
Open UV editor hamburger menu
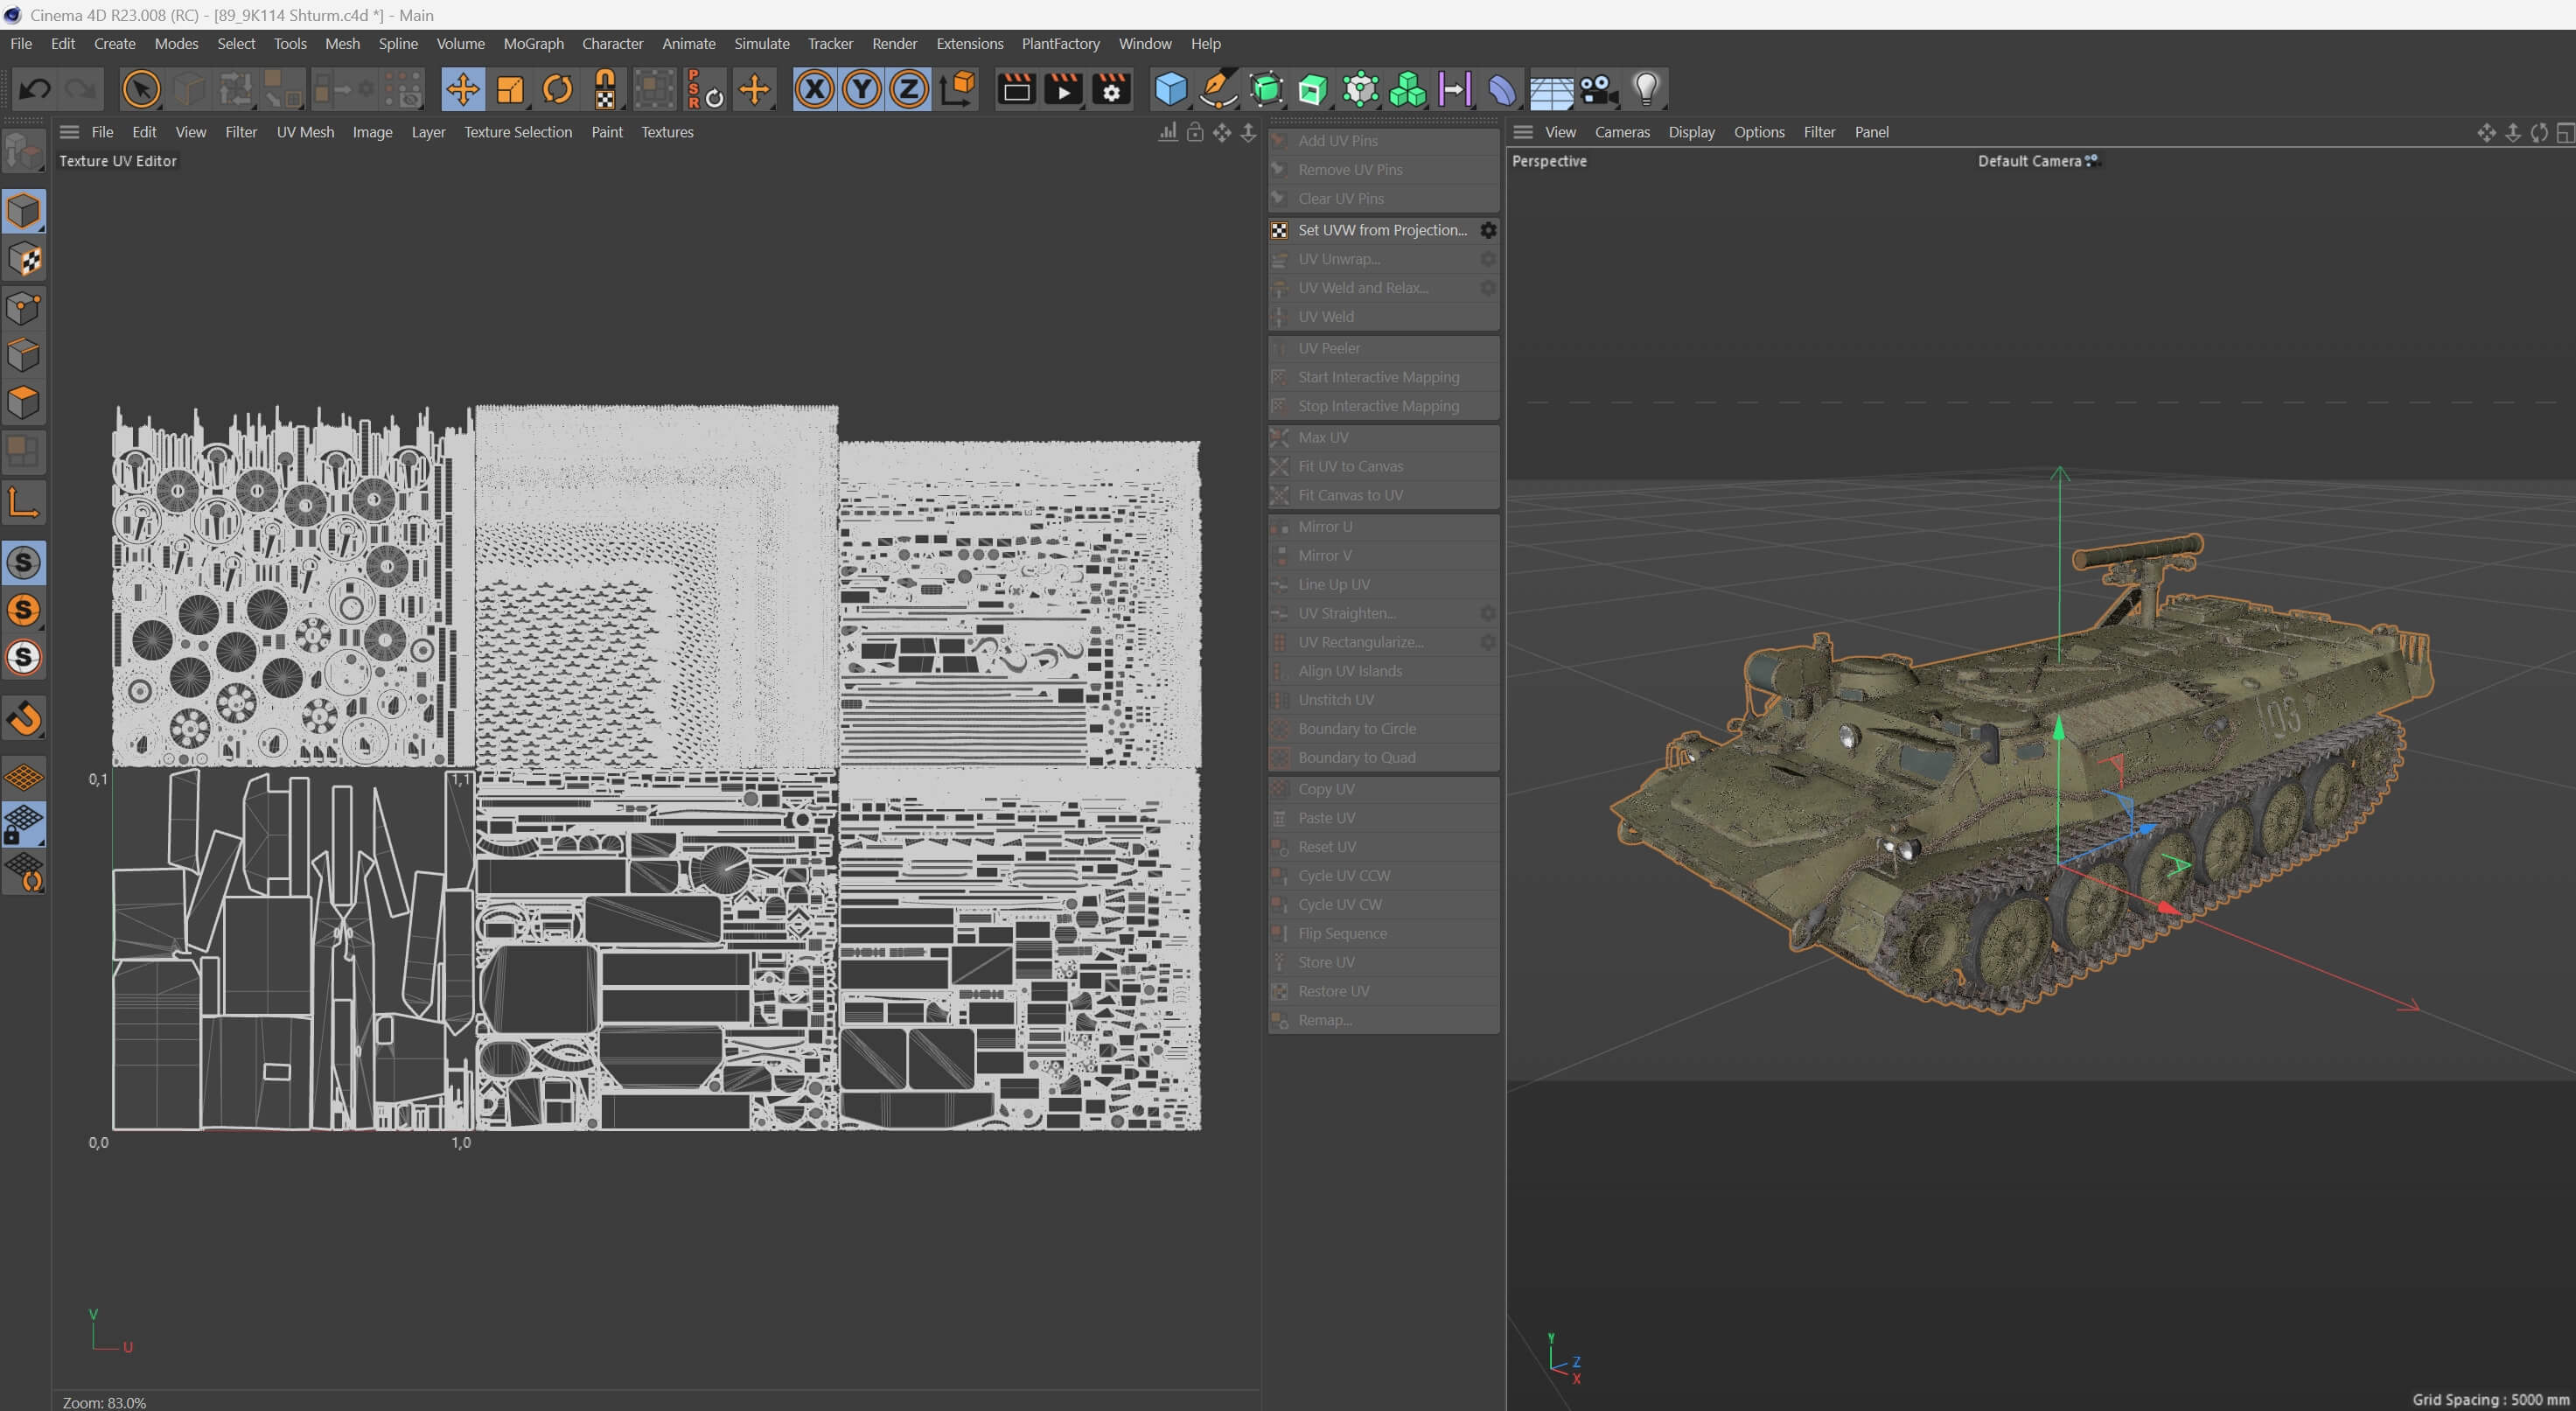(69, 132)
